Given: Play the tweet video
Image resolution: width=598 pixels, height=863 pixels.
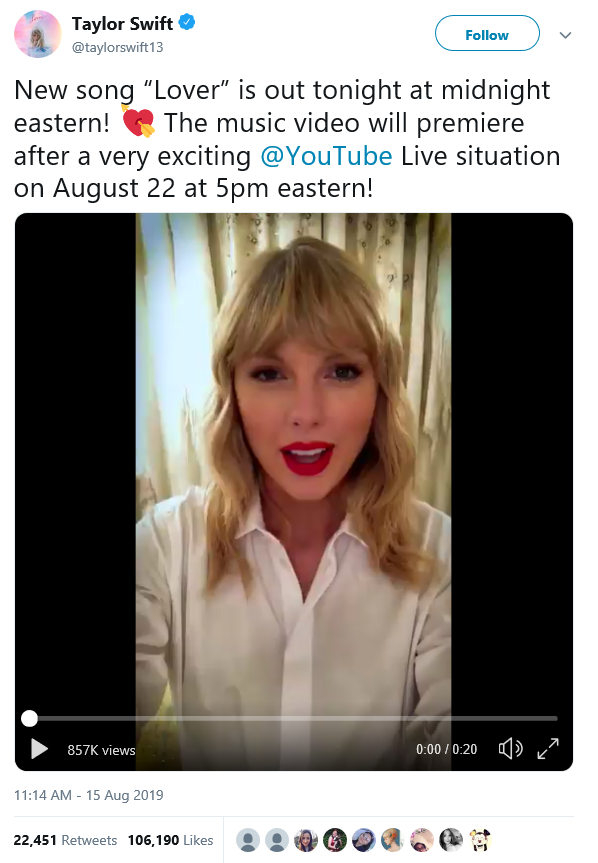Looking at the screenshot, I should click(39, 749).
